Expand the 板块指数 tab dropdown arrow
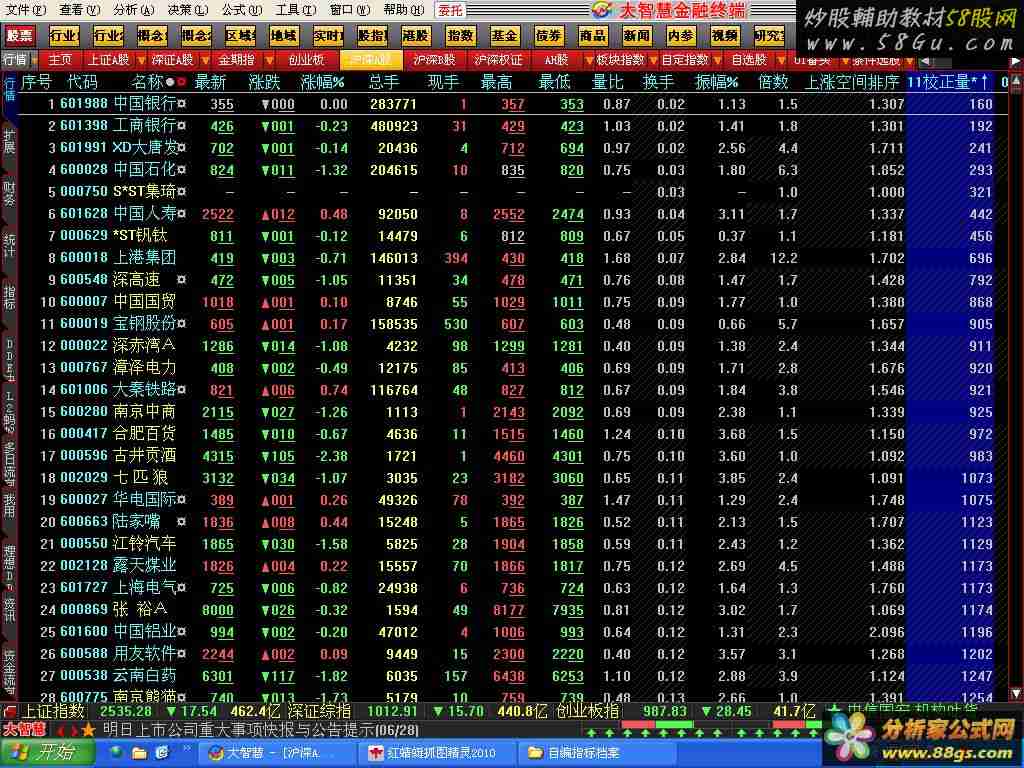Screen dimensions: 1024x768 coord(652,61)
